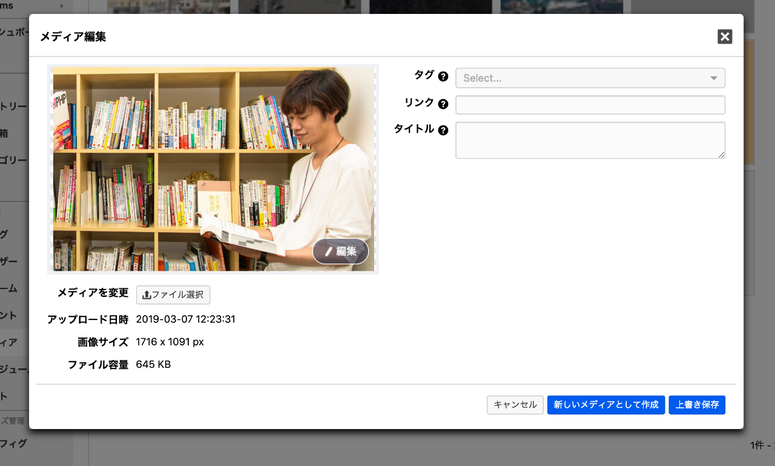
Task: Click the 1件 count at bottom right
Action: coord(758,444)
